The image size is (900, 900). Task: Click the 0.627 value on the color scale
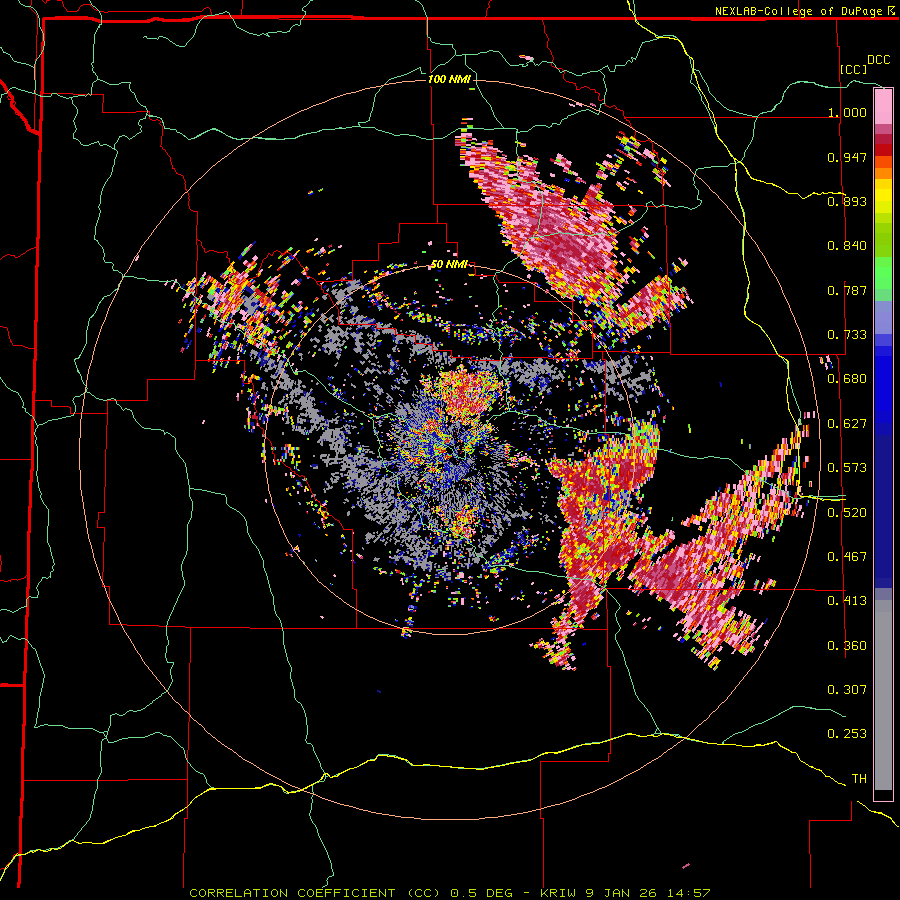[847, 424]
